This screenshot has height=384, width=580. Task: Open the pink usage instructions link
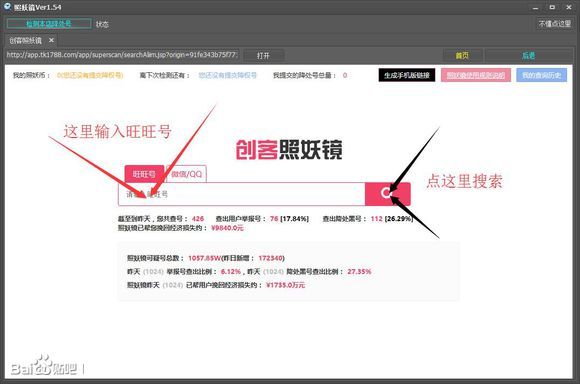pos(476,75)
